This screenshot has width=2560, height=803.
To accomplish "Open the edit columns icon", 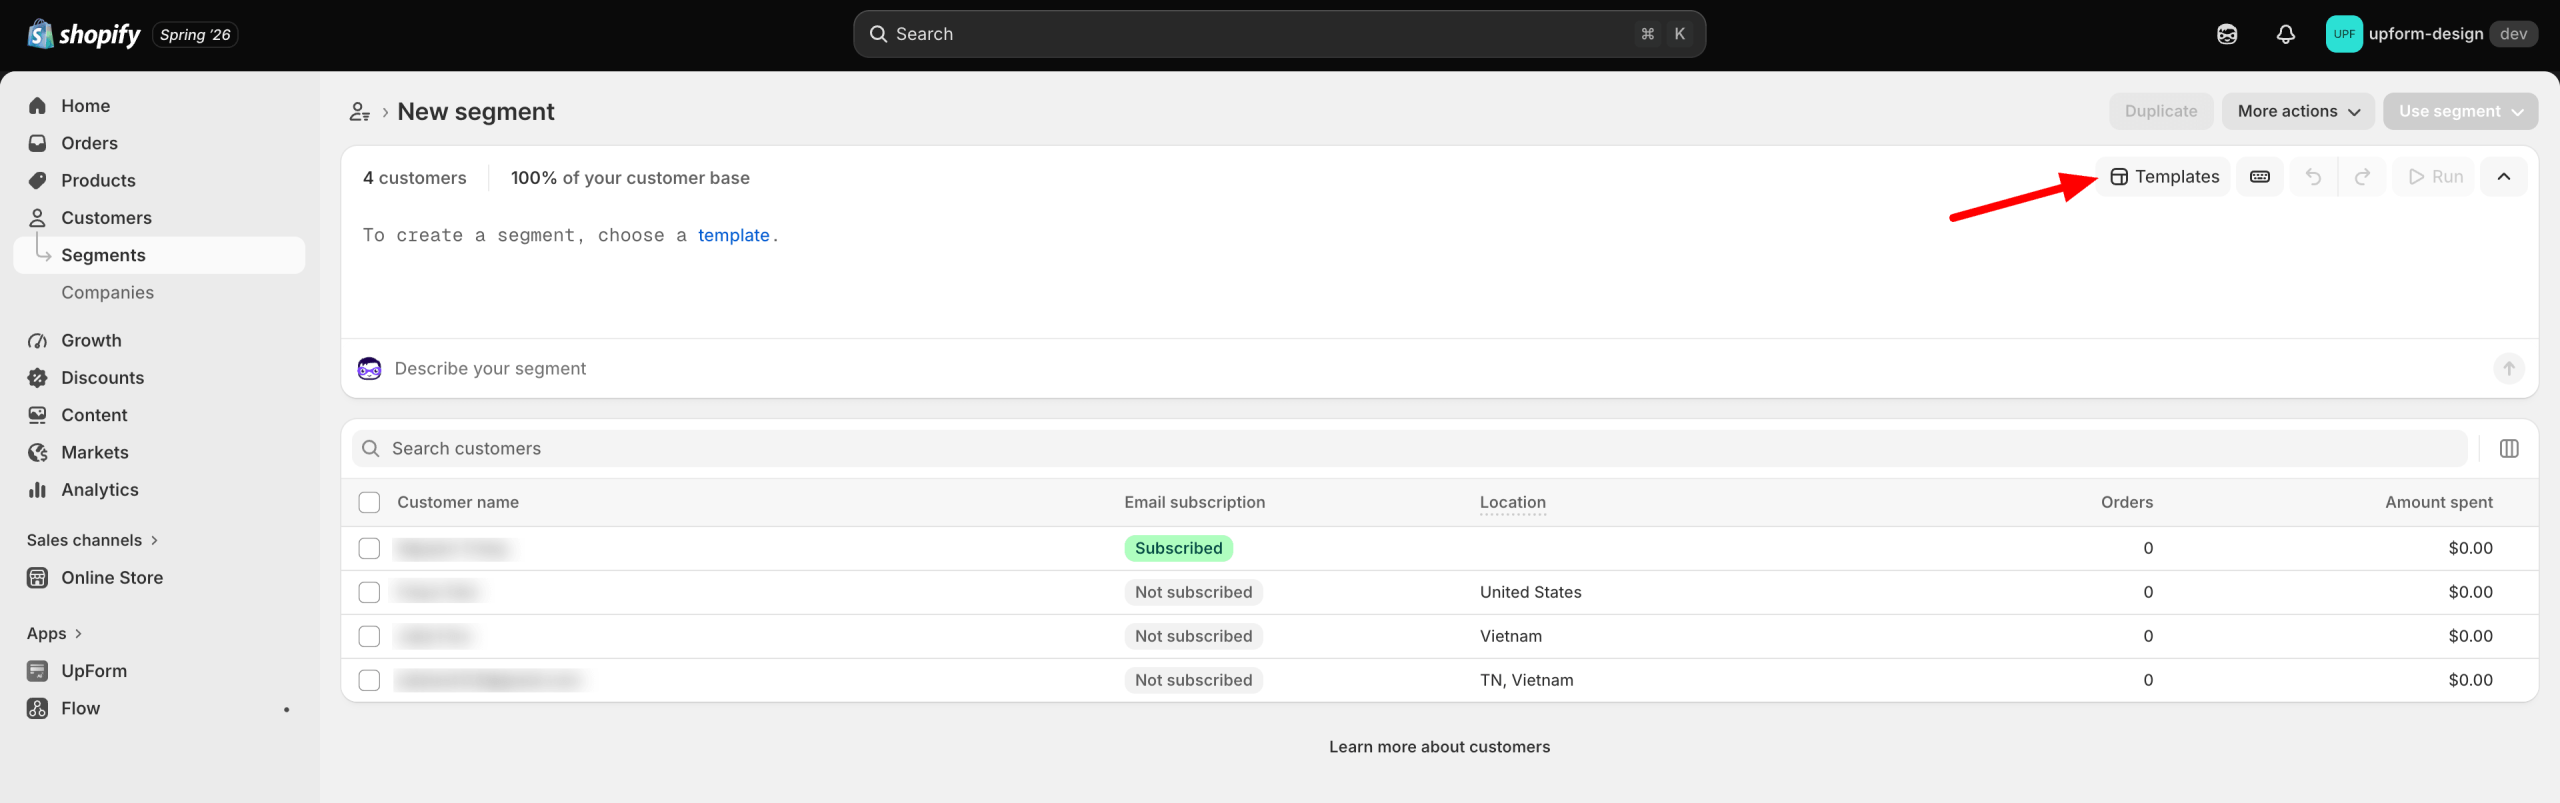I will coord(2509,449).
